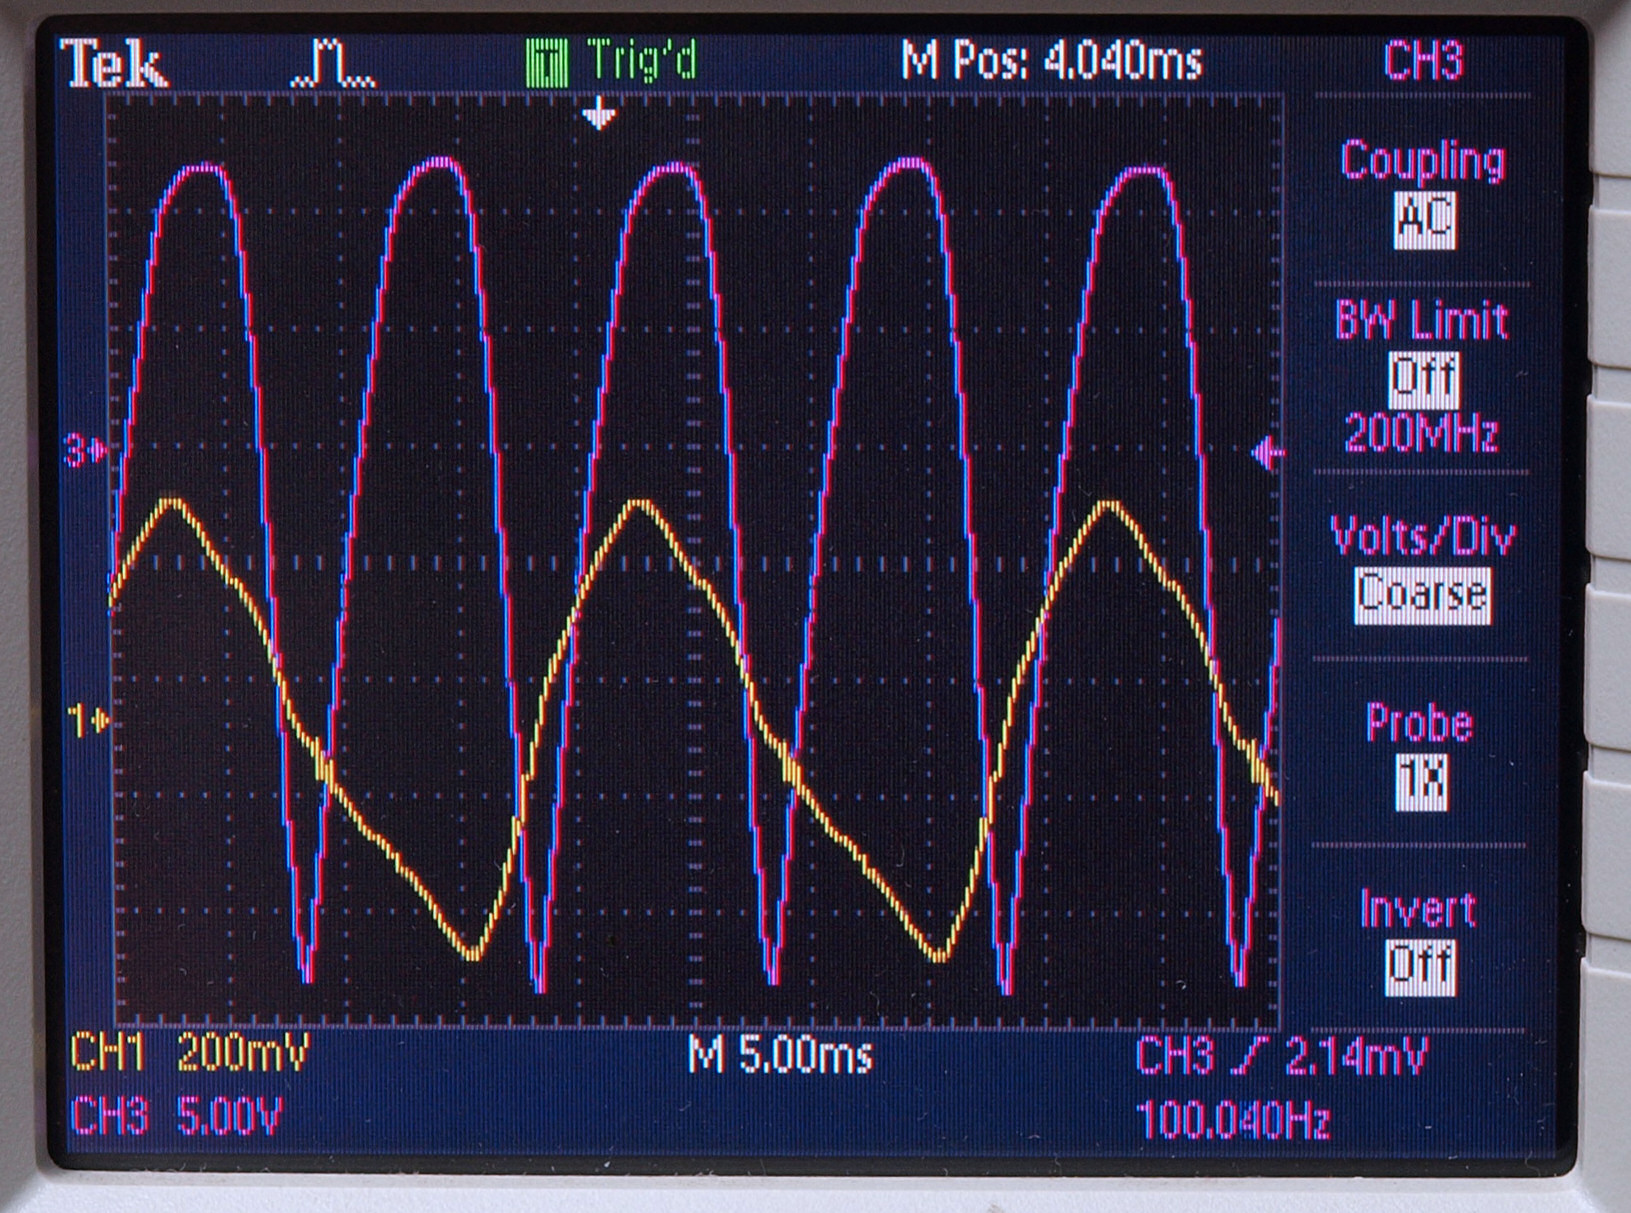Click the white trigger position arrow
This screenshot has height=1213, width=1631.
[x=599, y=115]
